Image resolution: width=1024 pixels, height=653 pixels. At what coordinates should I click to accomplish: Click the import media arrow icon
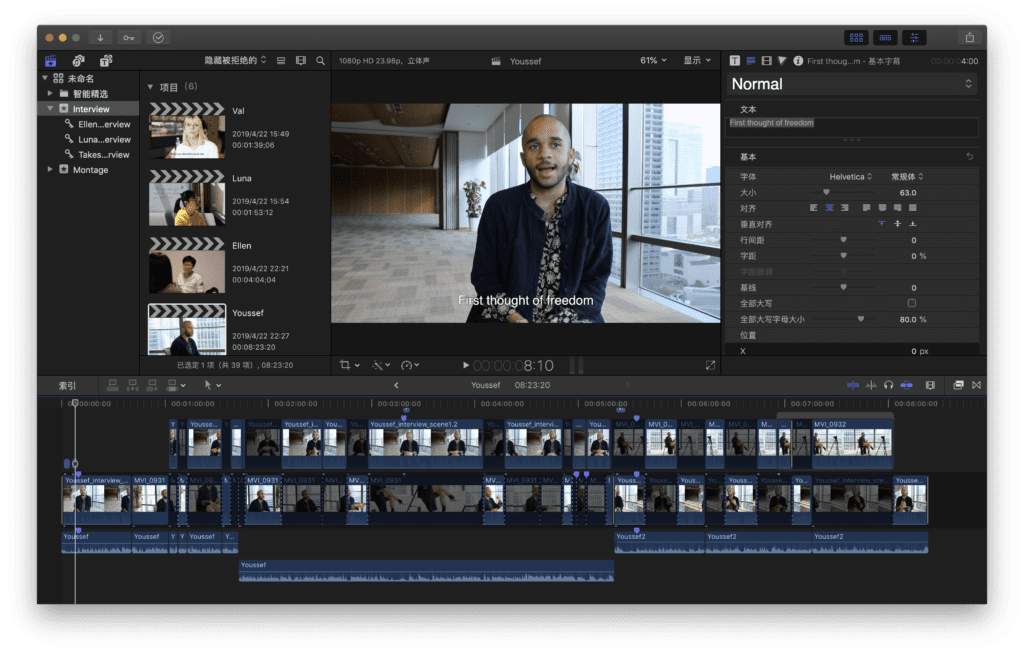coord(101,38)
